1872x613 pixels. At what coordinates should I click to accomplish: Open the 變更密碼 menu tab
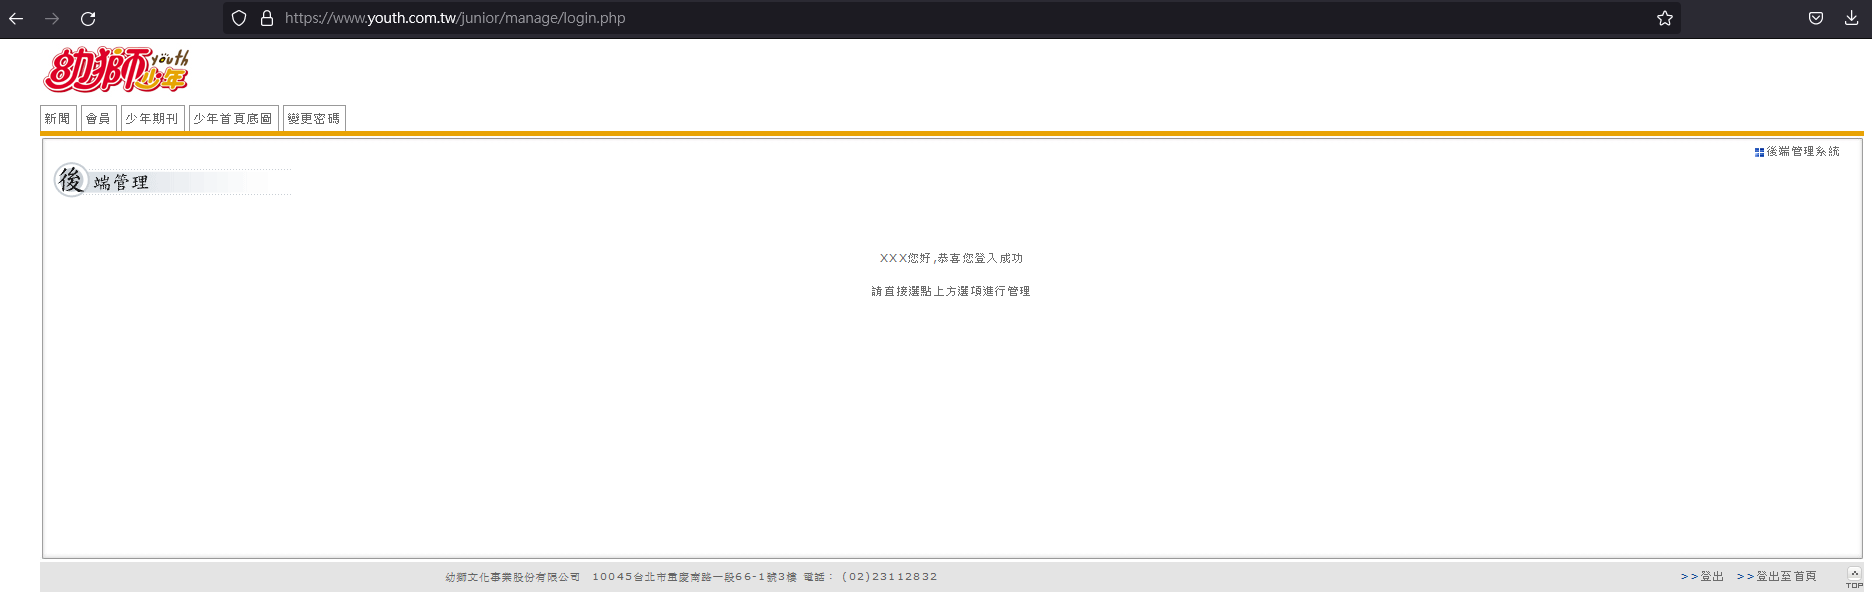coord(314,118)
